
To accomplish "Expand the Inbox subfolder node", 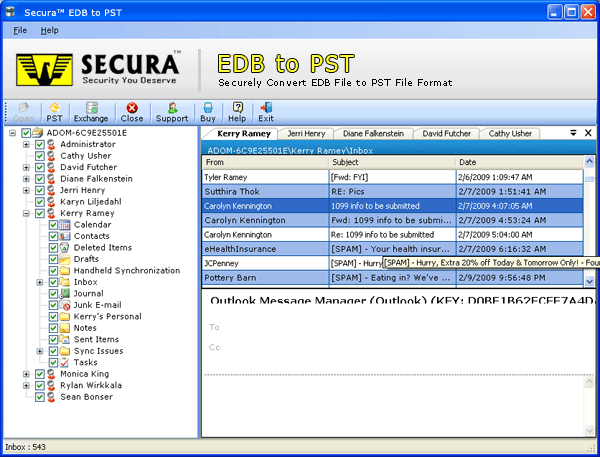I will click(40, 282).
